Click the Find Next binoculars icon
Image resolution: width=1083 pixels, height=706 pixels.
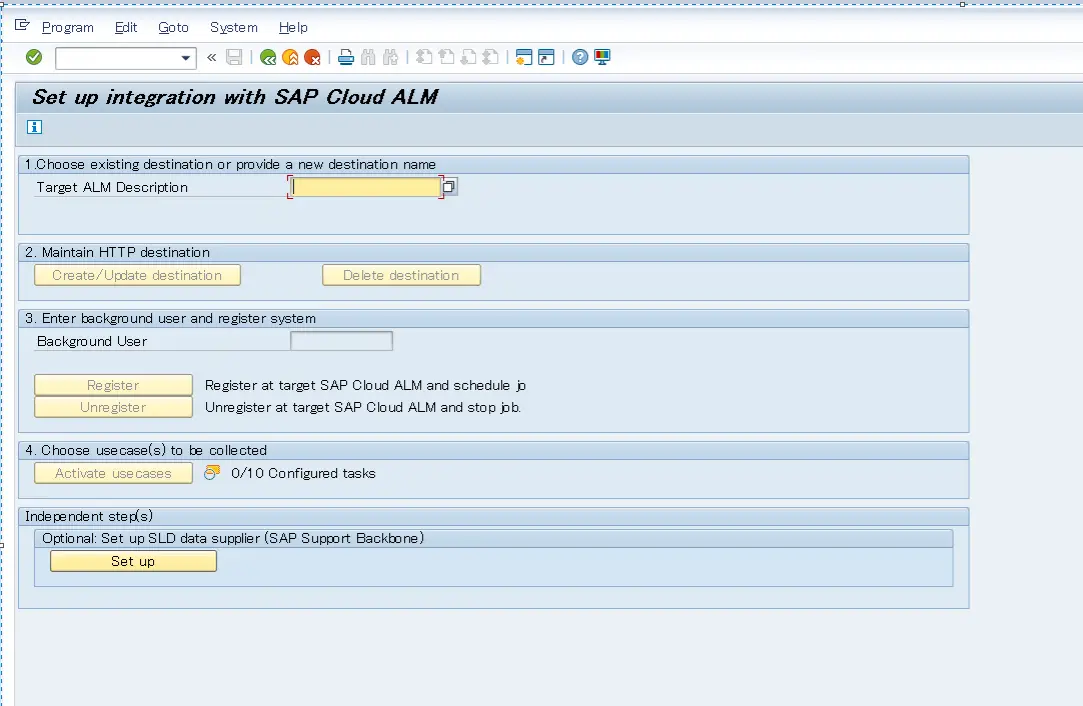(390, 57)
